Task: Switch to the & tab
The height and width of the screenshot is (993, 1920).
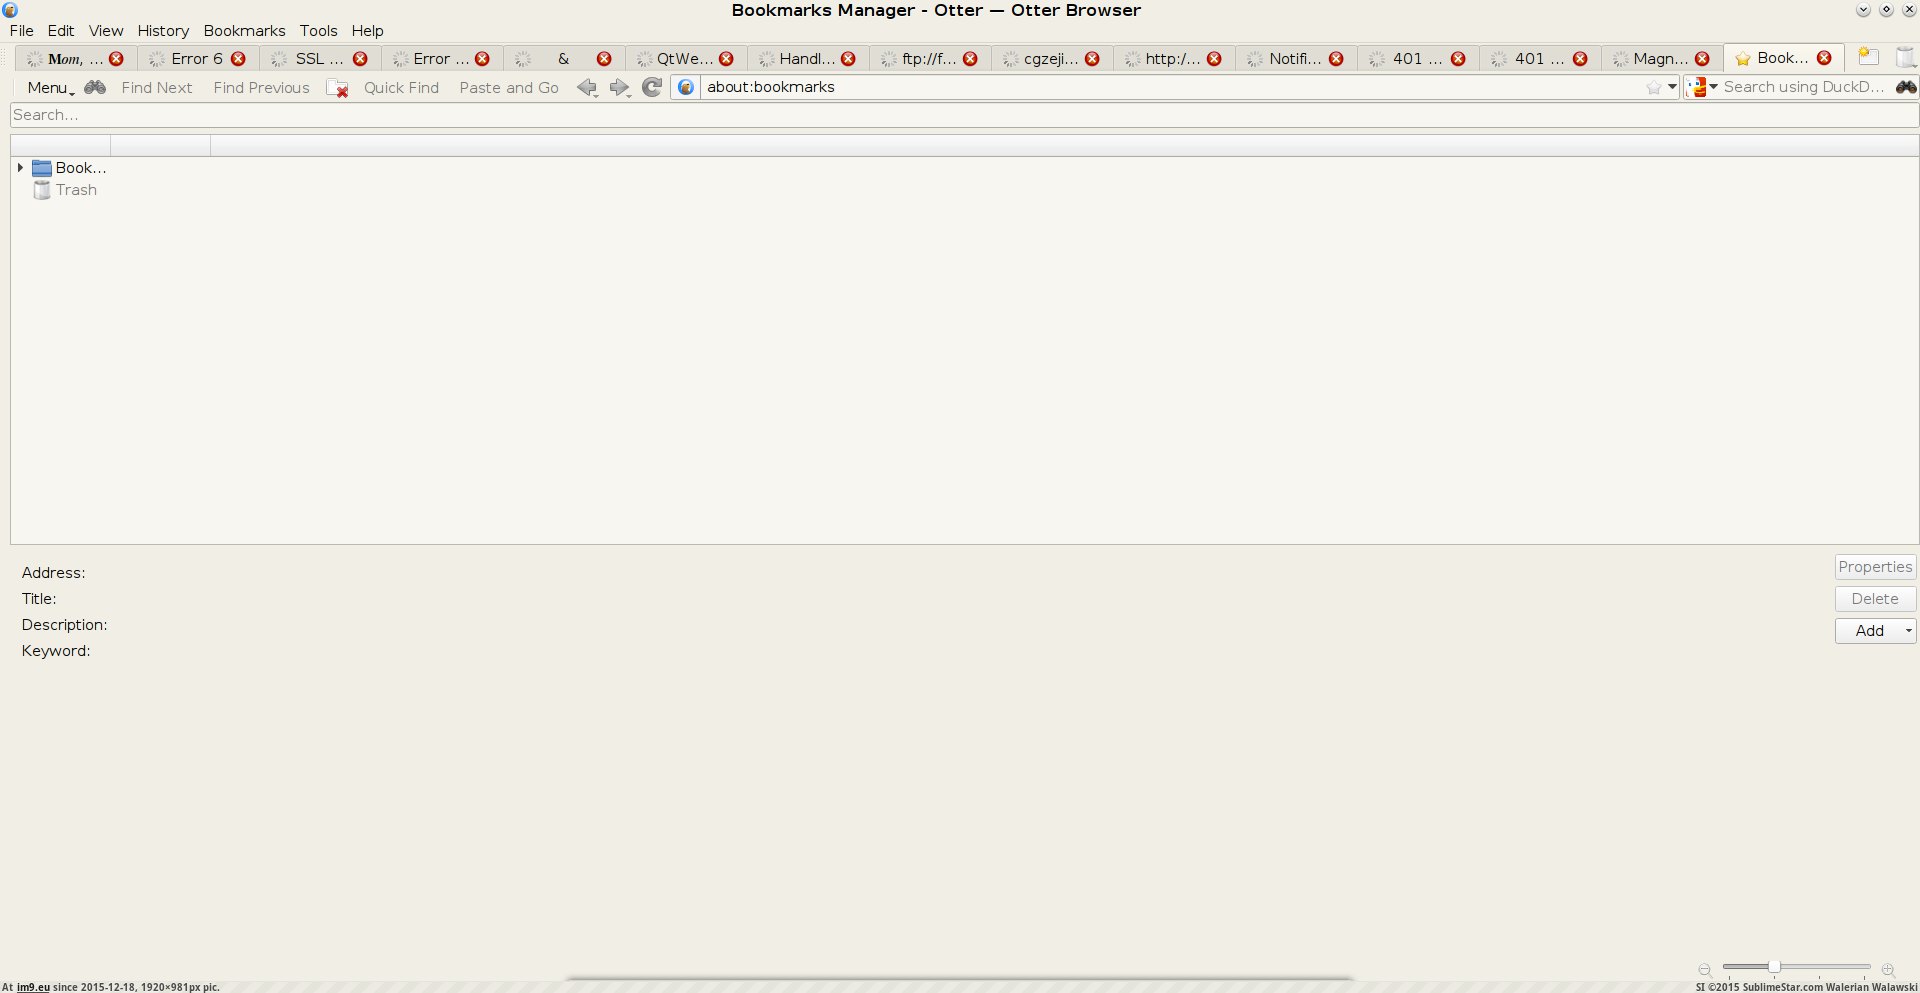Action: [563, 59]
